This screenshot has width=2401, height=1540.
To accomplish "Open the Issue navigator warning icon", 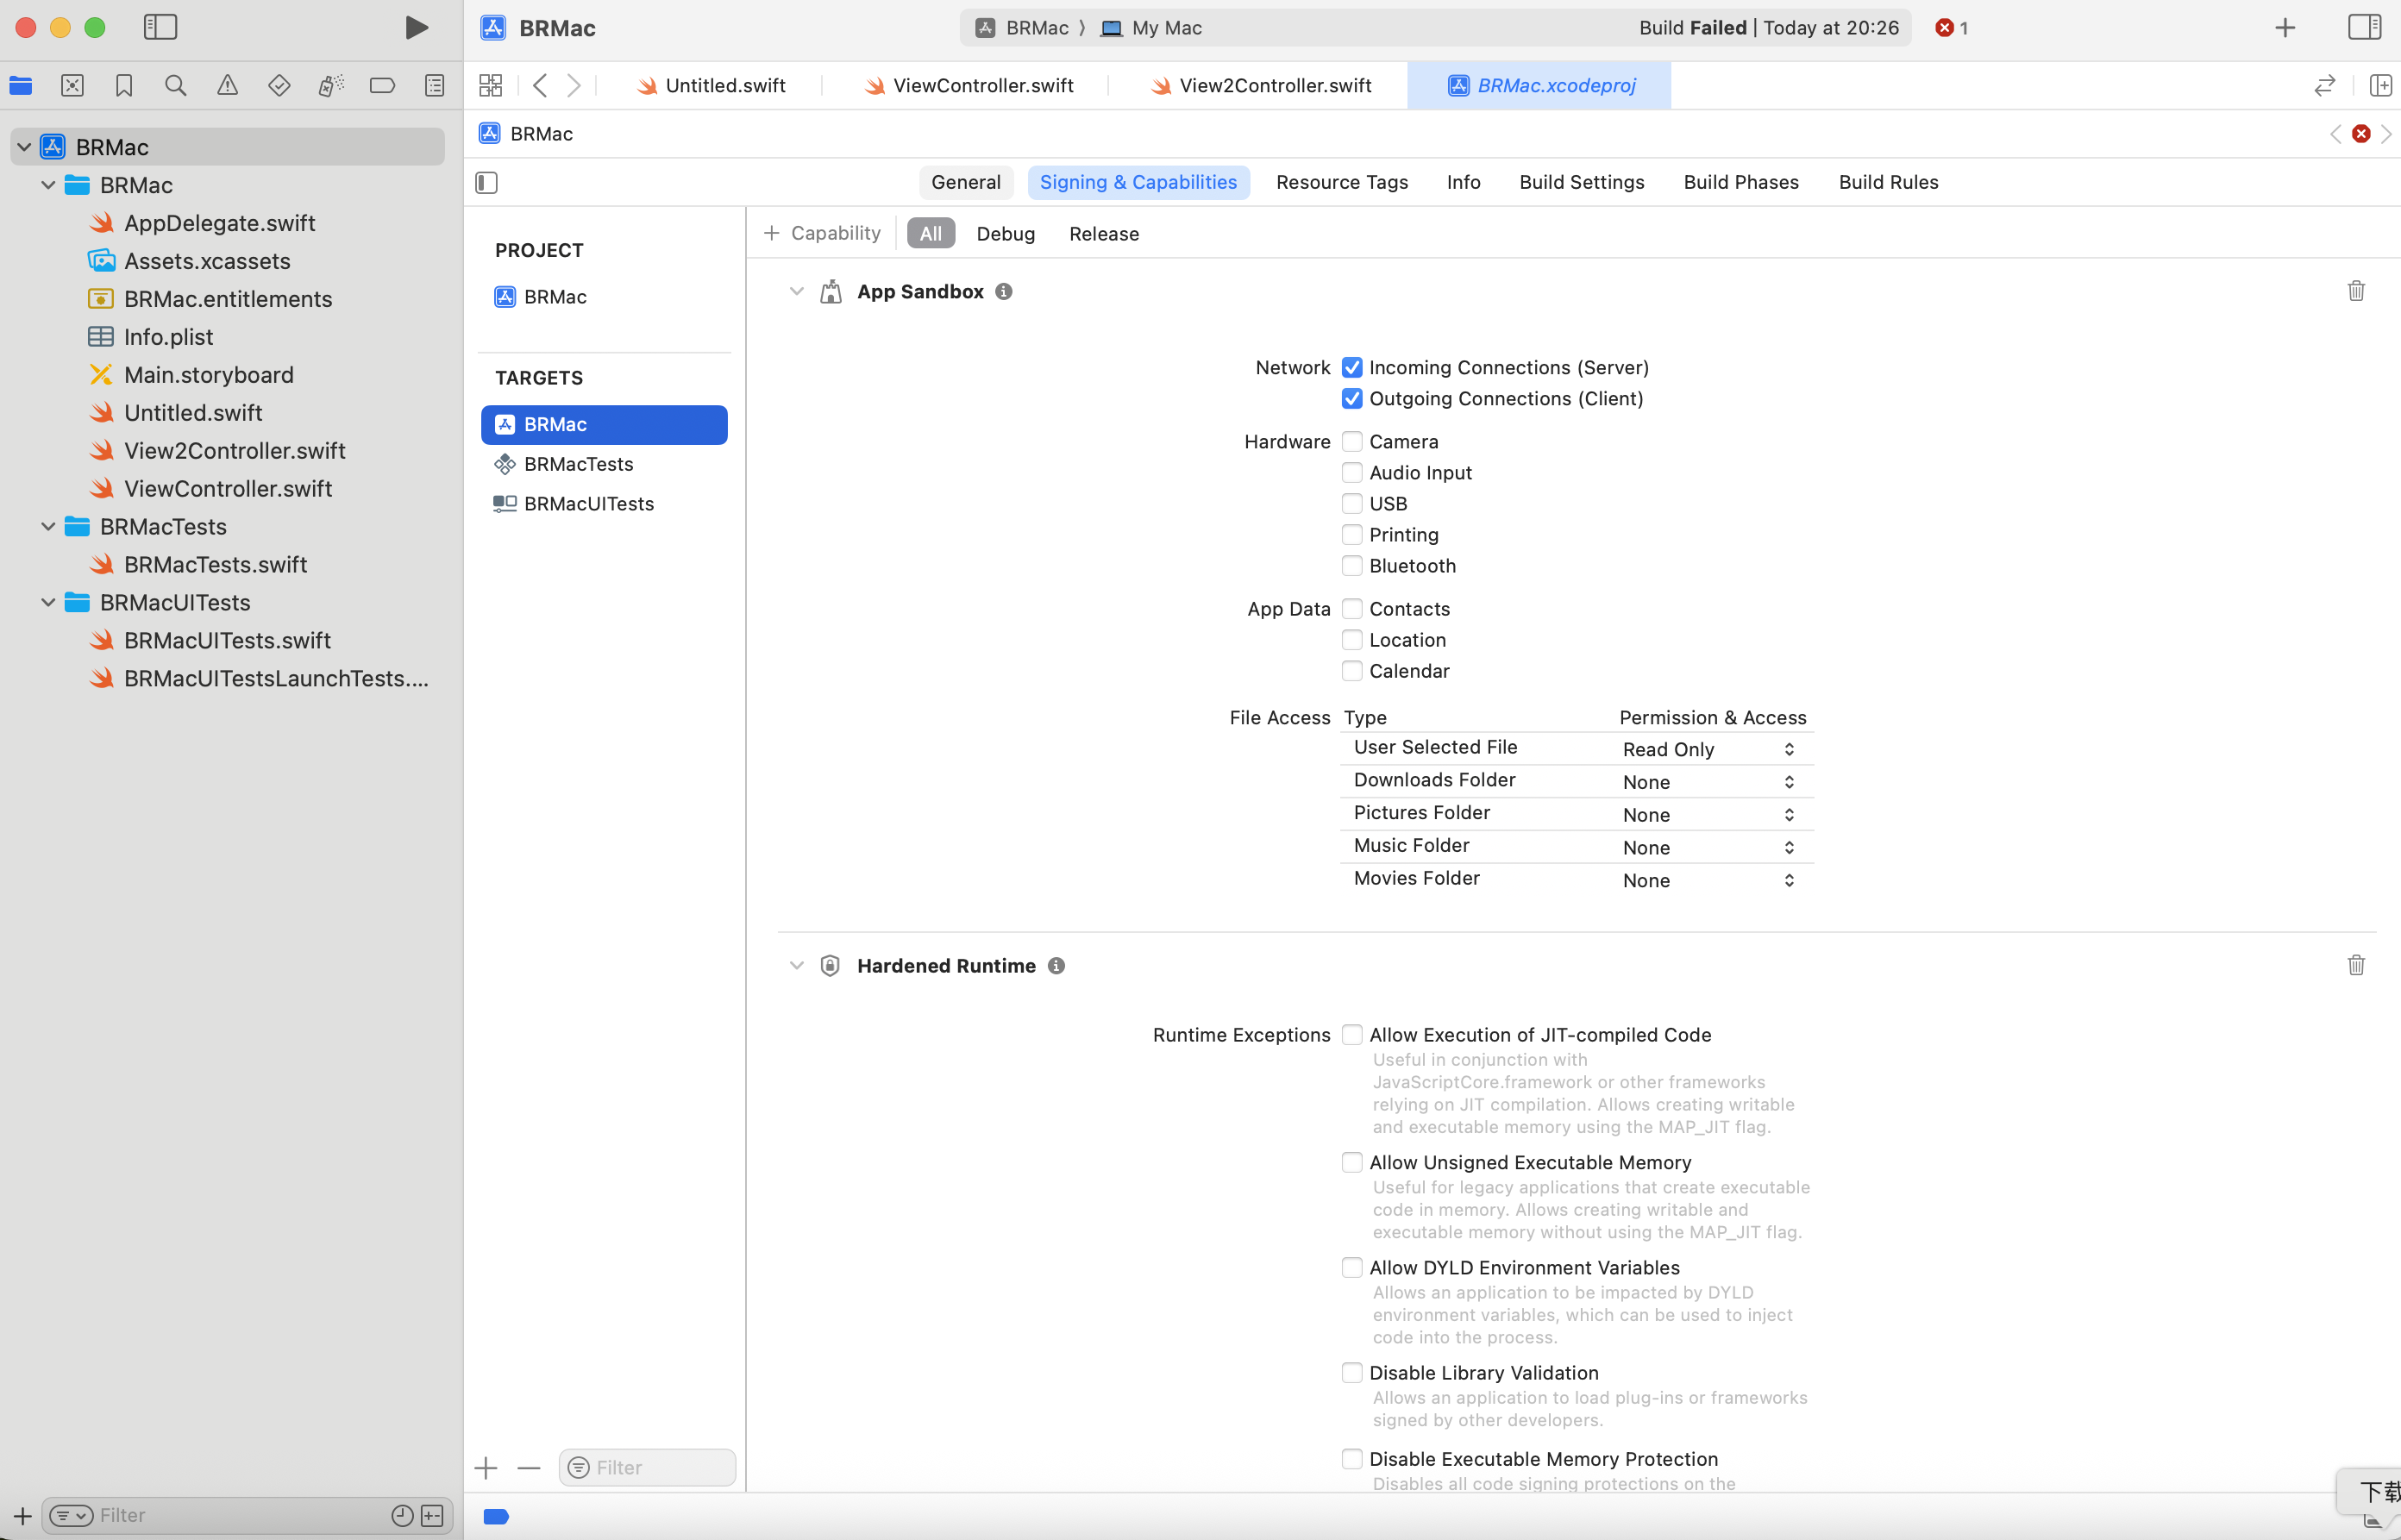I will click(227, 86).
